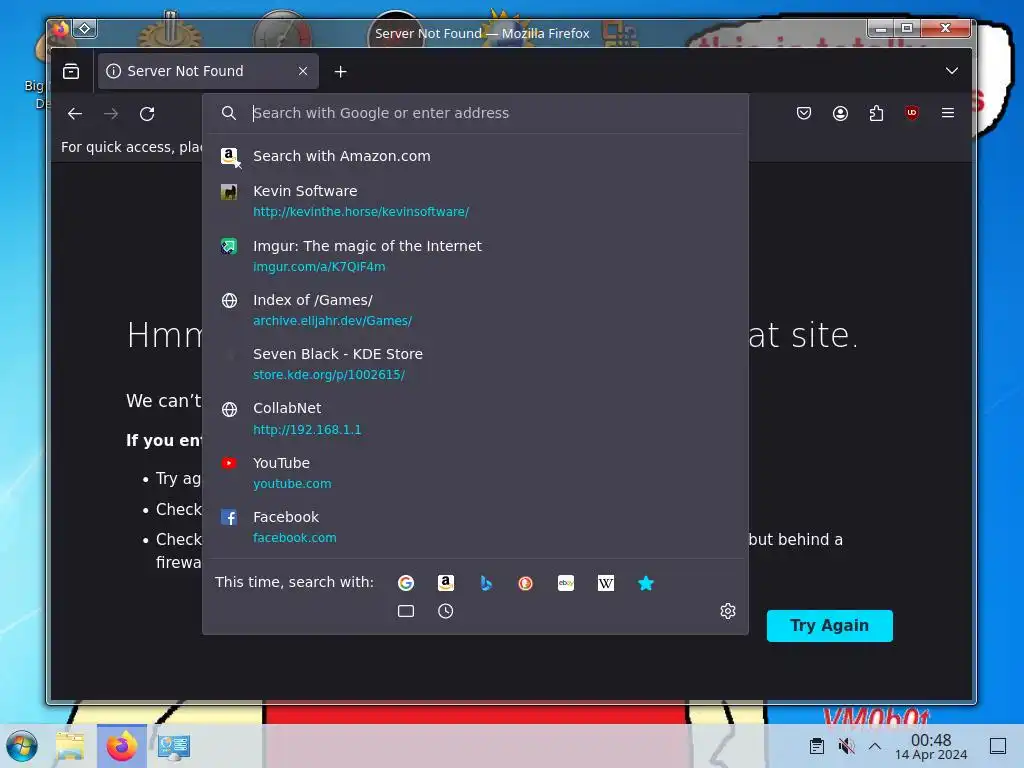Open clipboard tray icon
Viewport: 1024px width, 768px height.
tap(816, 746)
